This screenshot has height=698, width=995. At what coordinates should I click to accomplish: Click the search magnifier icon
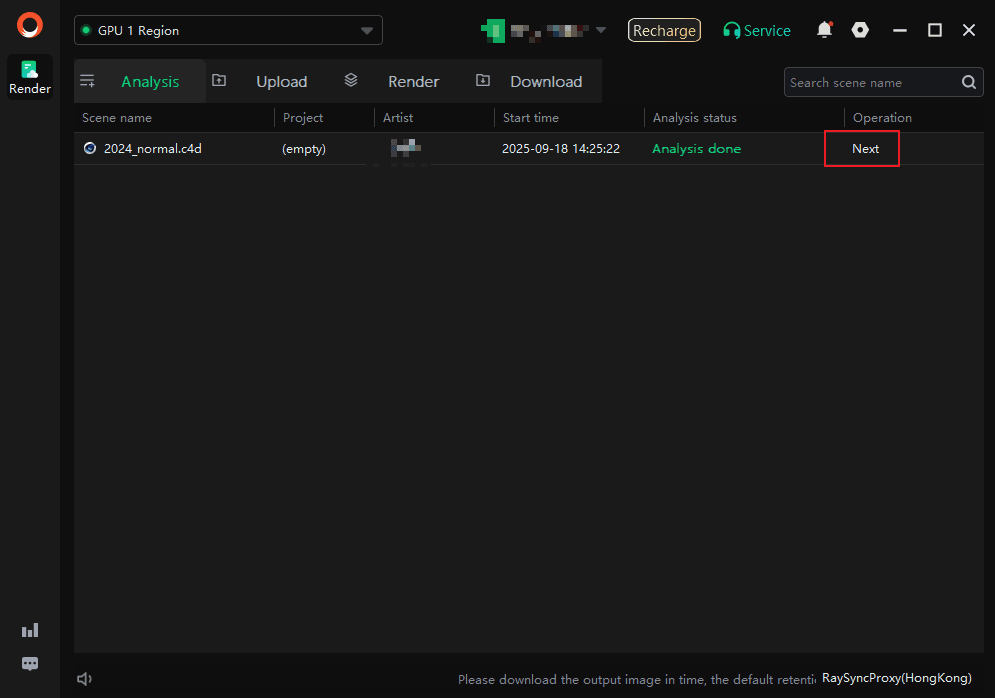(969, 83)
